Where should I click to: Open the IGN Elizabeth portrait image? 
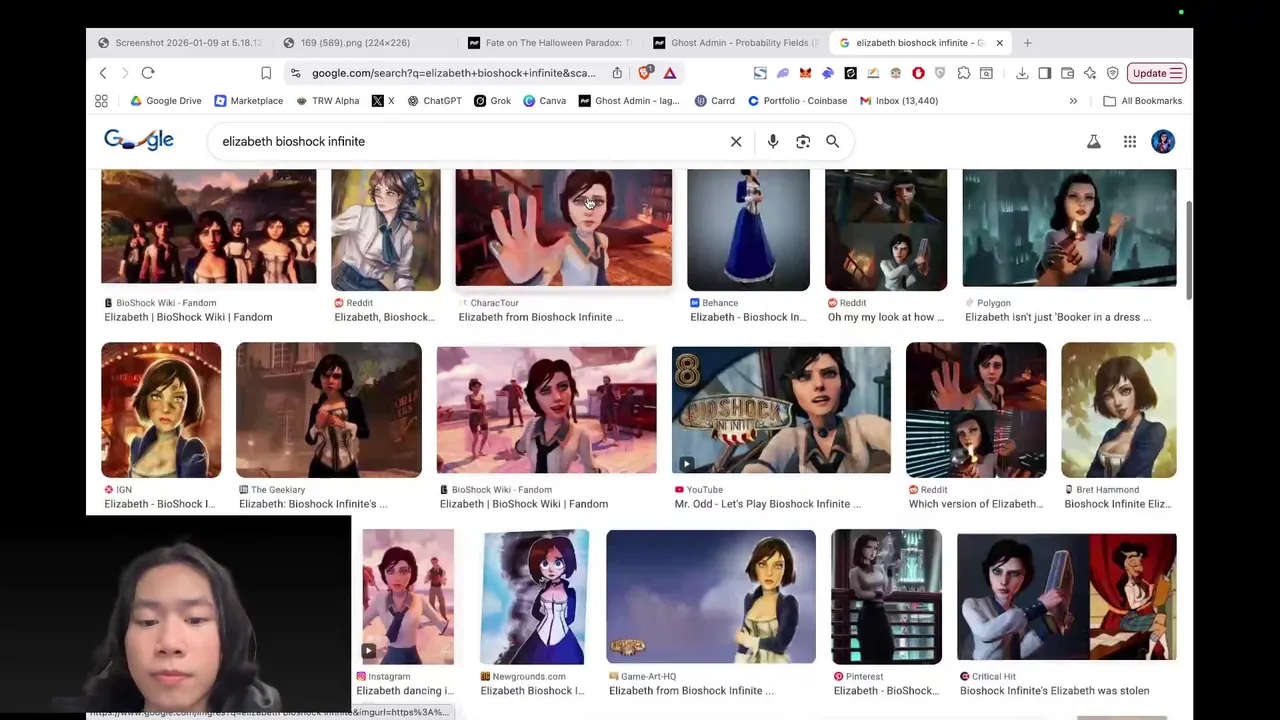click(161, 410)
